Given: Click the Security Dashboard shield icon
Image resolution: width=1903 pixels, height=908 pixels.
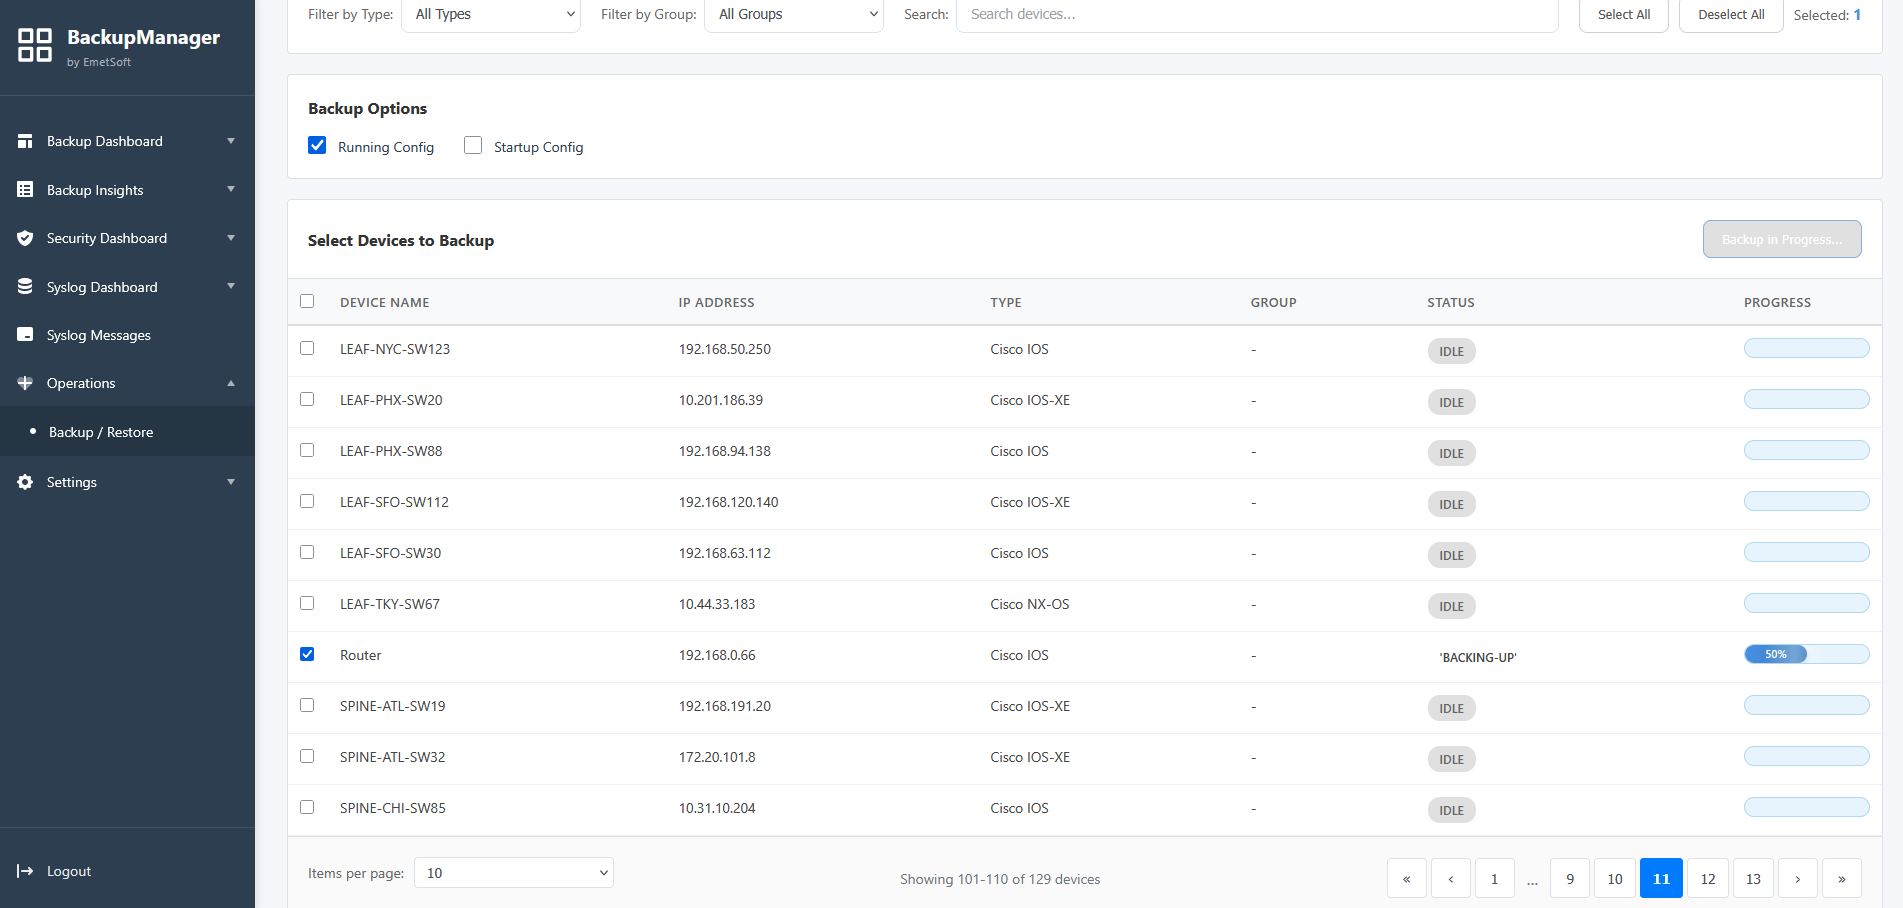Looking at the screenshot, I should click(x=25, y=238).
